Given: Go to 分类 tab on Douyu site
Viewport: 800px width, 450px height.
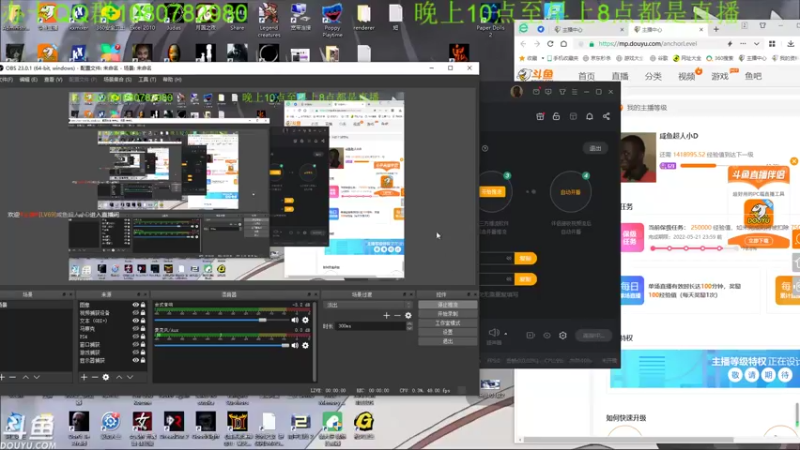Looking at the screenshot, I should pyautogui.click(x=653, y=76).
